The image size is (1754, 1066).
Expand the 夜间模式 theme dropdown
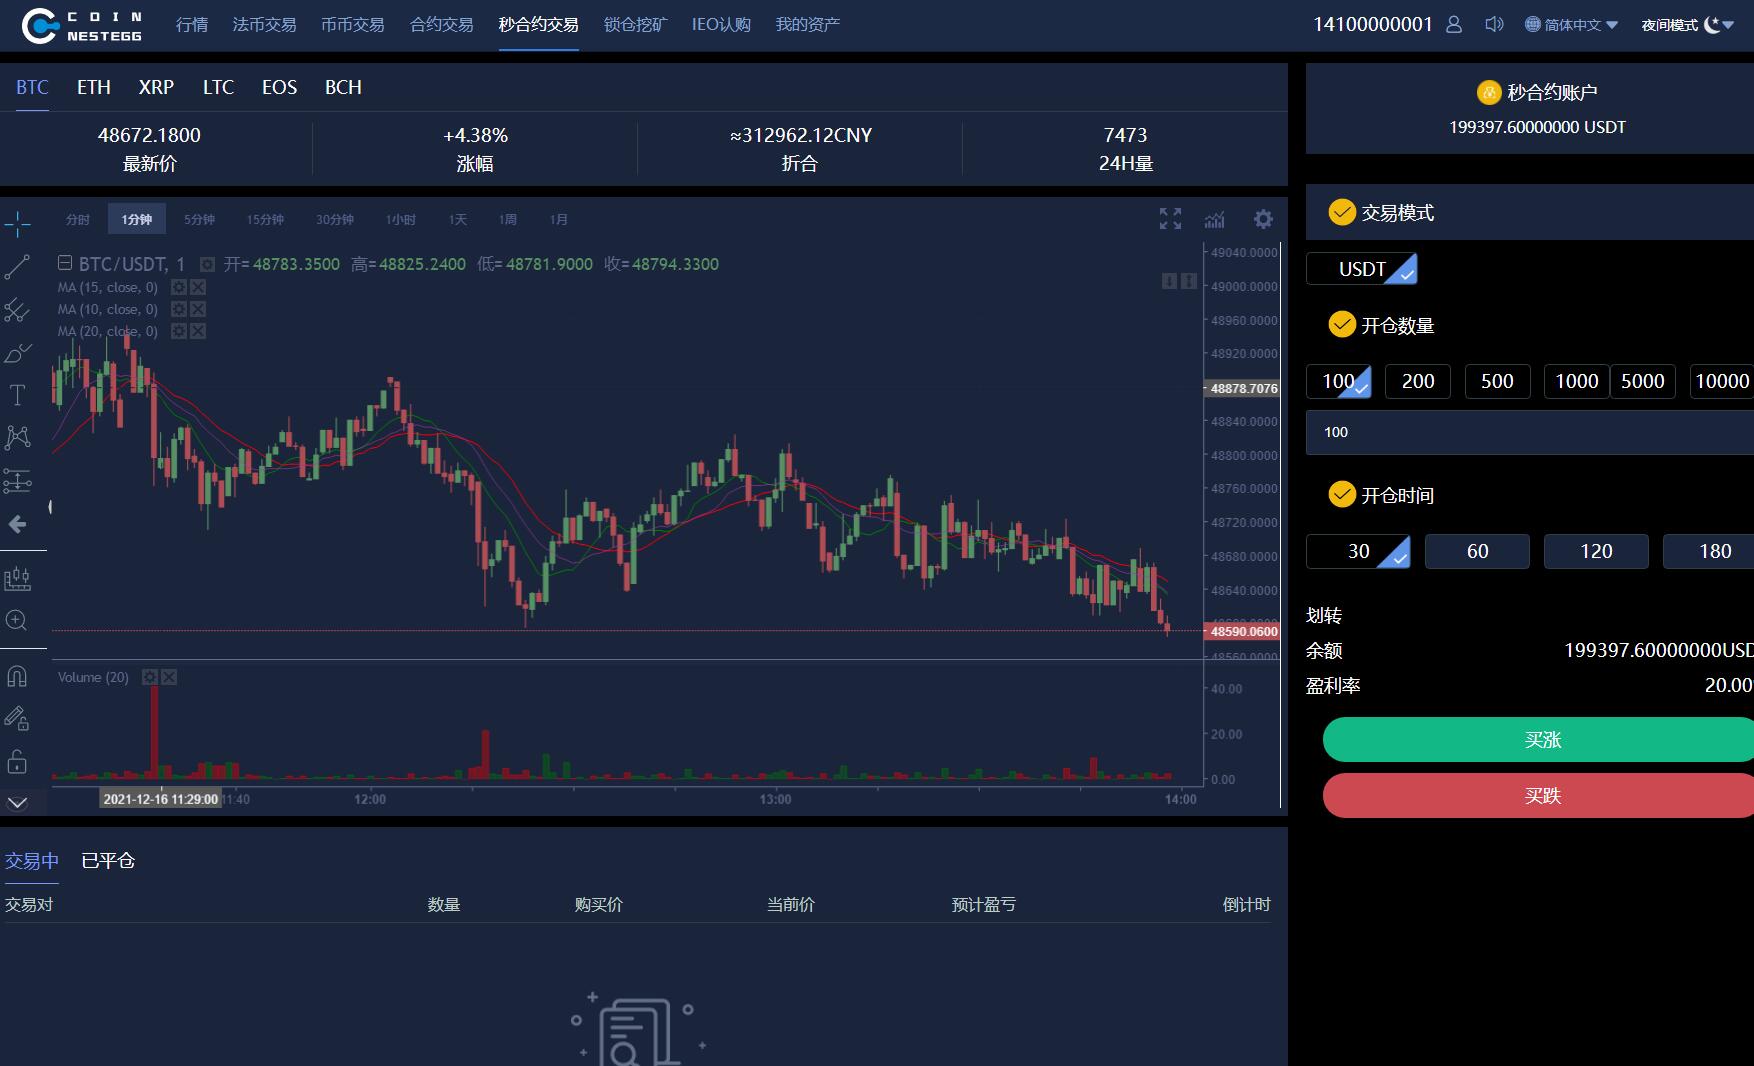tap(1687, 25)
